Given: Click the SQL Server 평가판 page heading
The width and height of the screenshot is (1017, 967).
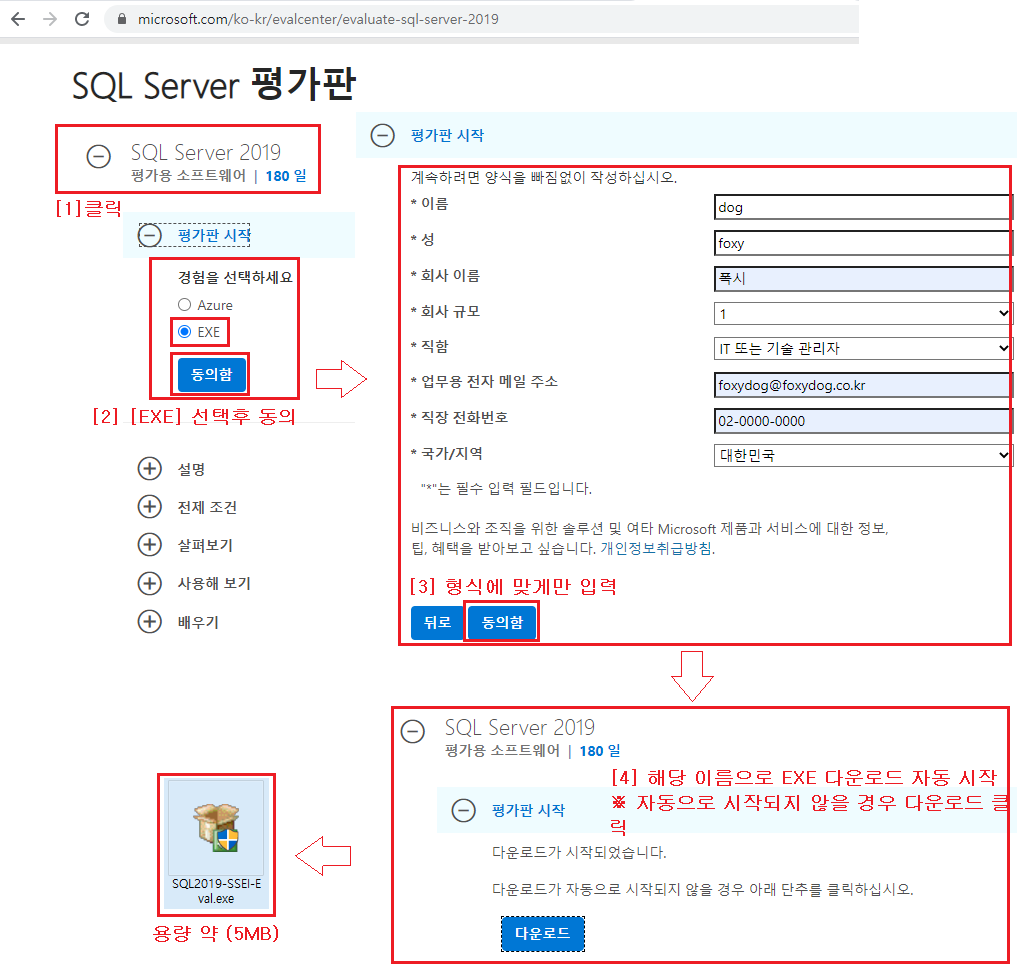Looking at the screenshot, I should coord(214,84).
